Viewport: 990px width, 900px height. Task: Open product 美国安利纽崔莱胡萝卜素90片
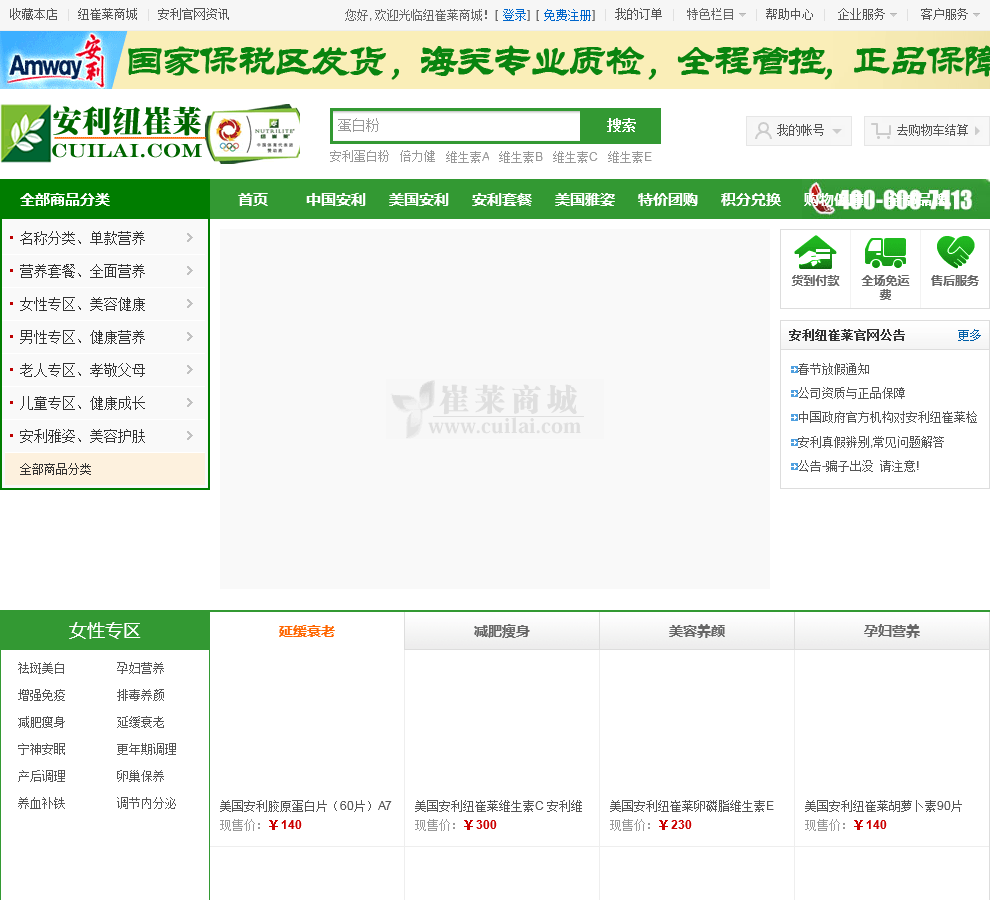tap(883, 806)
